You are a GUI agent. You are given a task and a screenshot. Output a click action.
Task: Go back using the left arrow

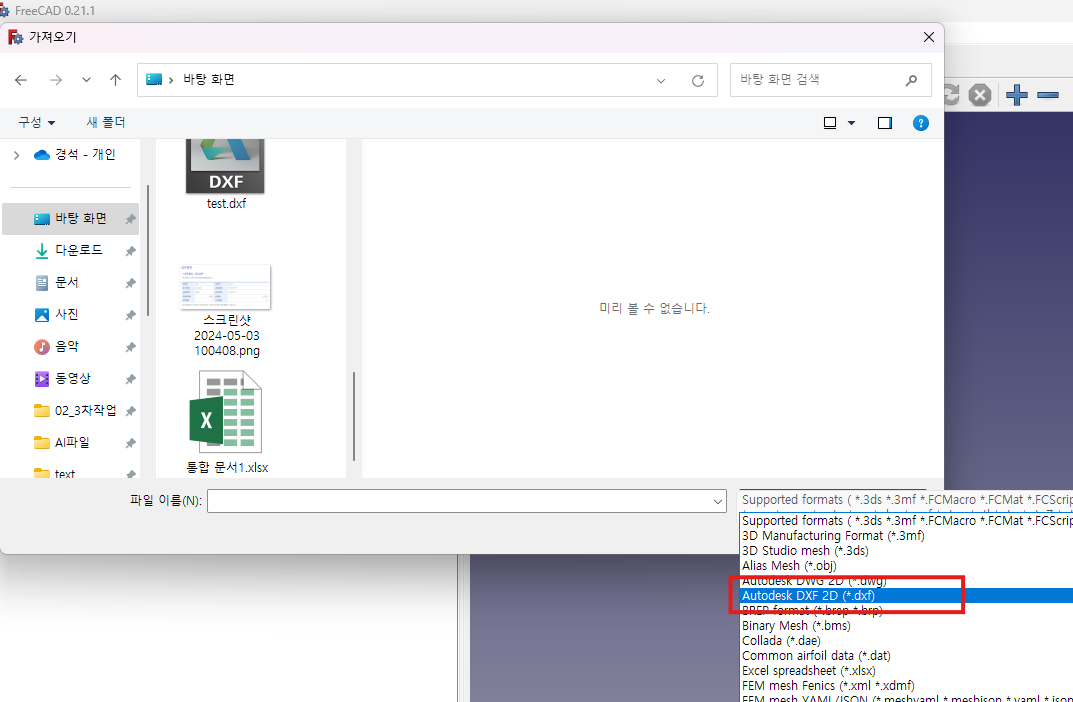point(21,80)
